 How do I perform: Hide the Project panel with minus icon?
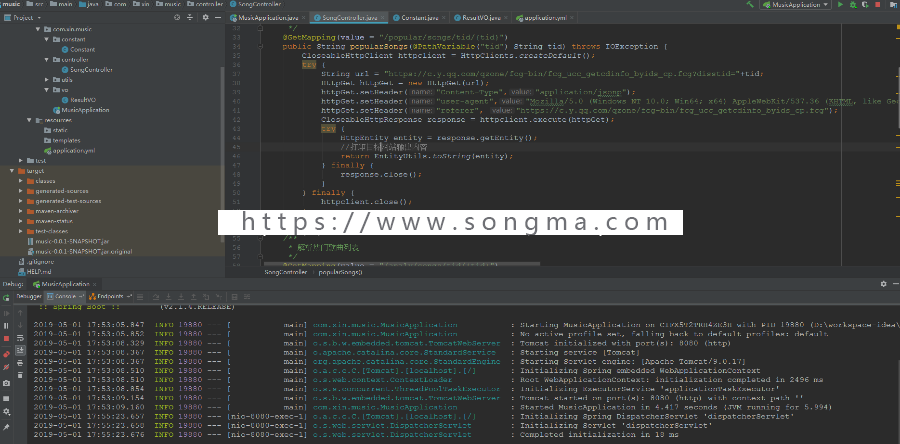tap(217, 18)
